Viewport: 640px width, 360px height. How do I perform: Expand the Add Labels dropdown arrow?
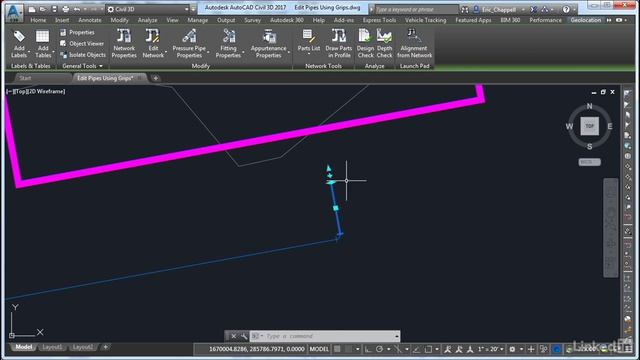[x=29, y=52]
